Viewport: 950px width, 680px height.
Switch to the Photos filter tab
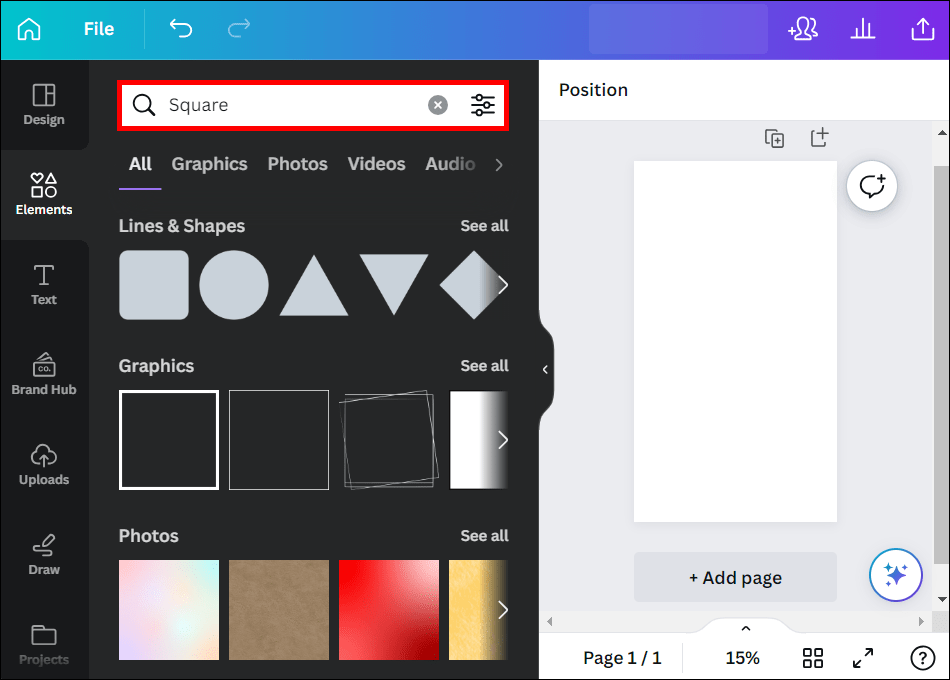(297, 164)
